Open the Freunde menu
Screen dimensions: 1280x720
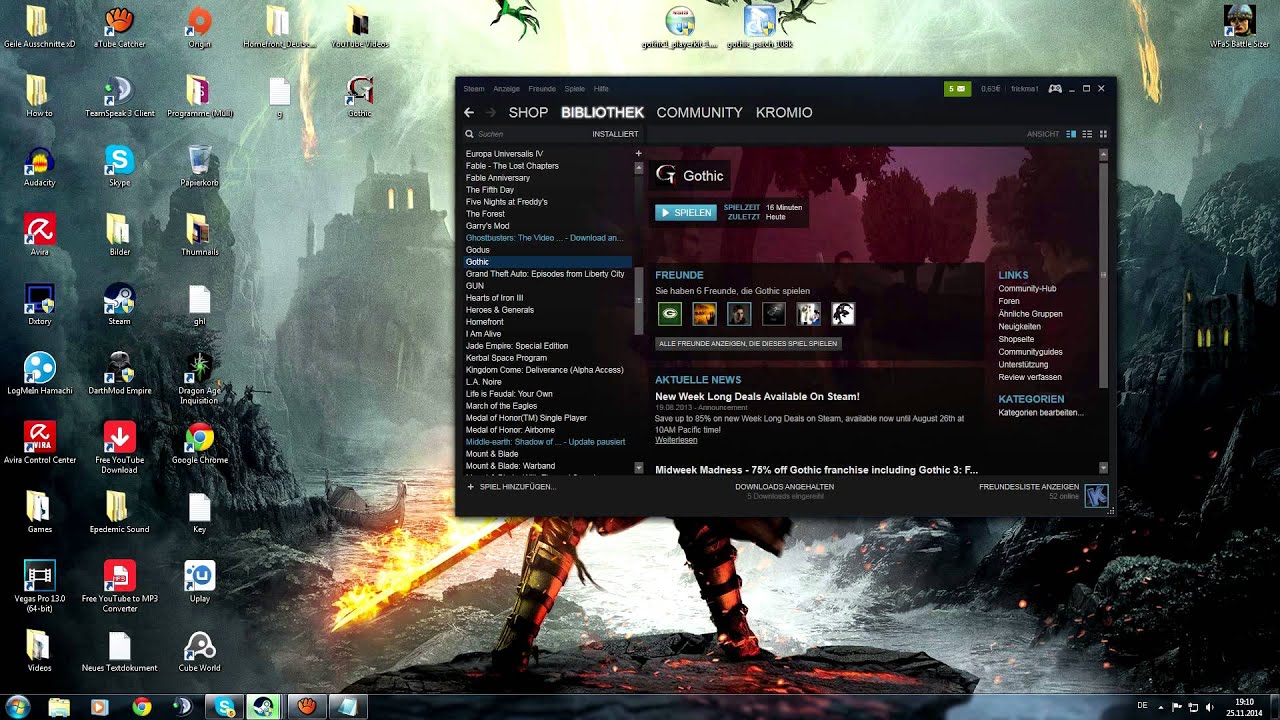(542, 89)
